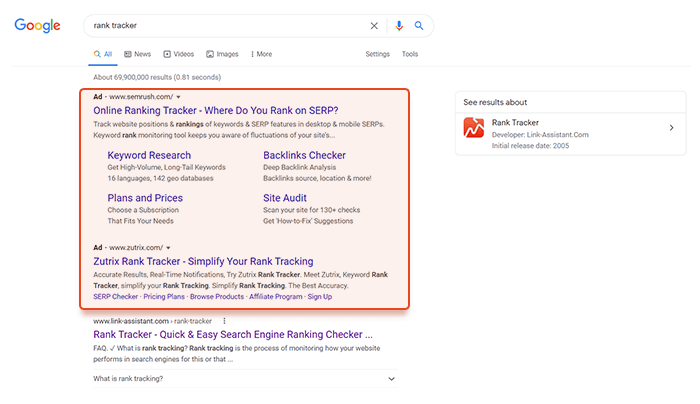Submit search with magnifier icon
The image size is (700, 404).
pos(419,25)
